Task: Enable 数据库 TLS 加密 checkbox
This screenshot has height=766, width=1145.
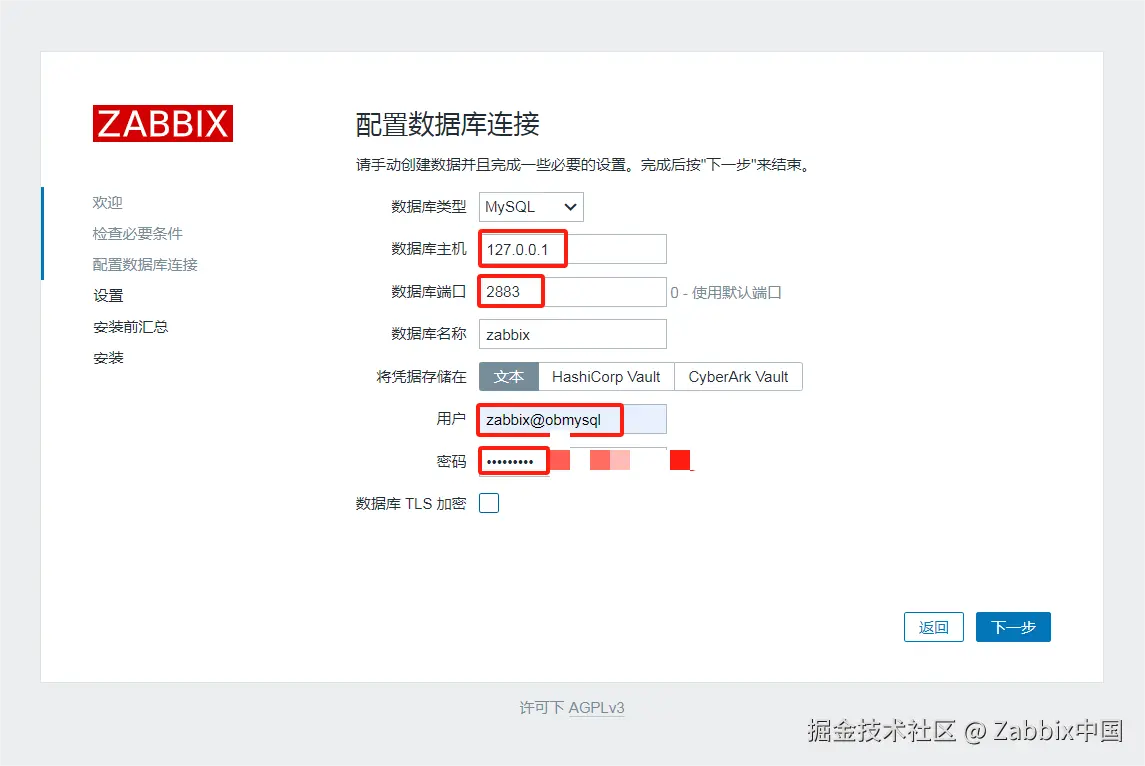Action: (x=489, y=503)
